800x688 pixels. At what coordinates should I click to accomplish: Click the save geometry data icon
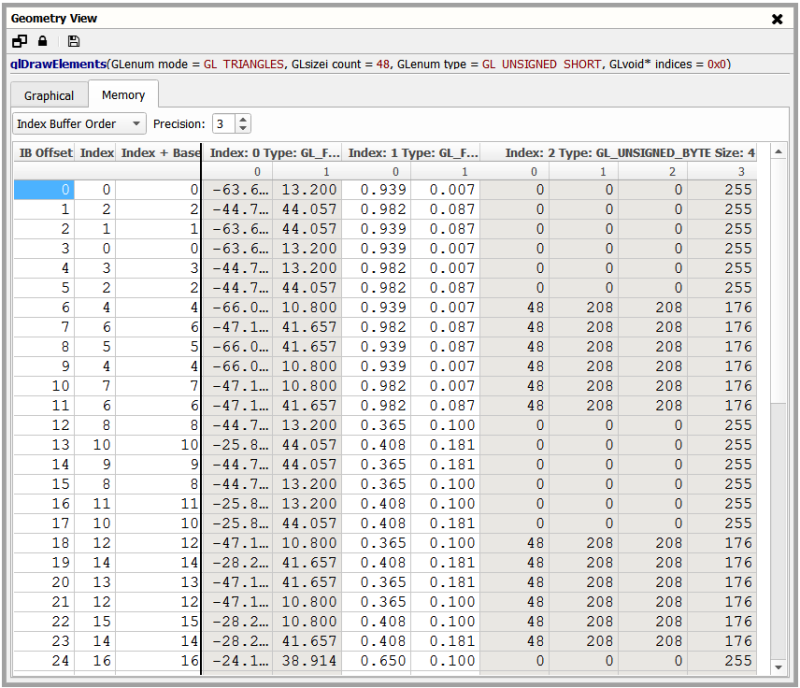click(73, 41)
